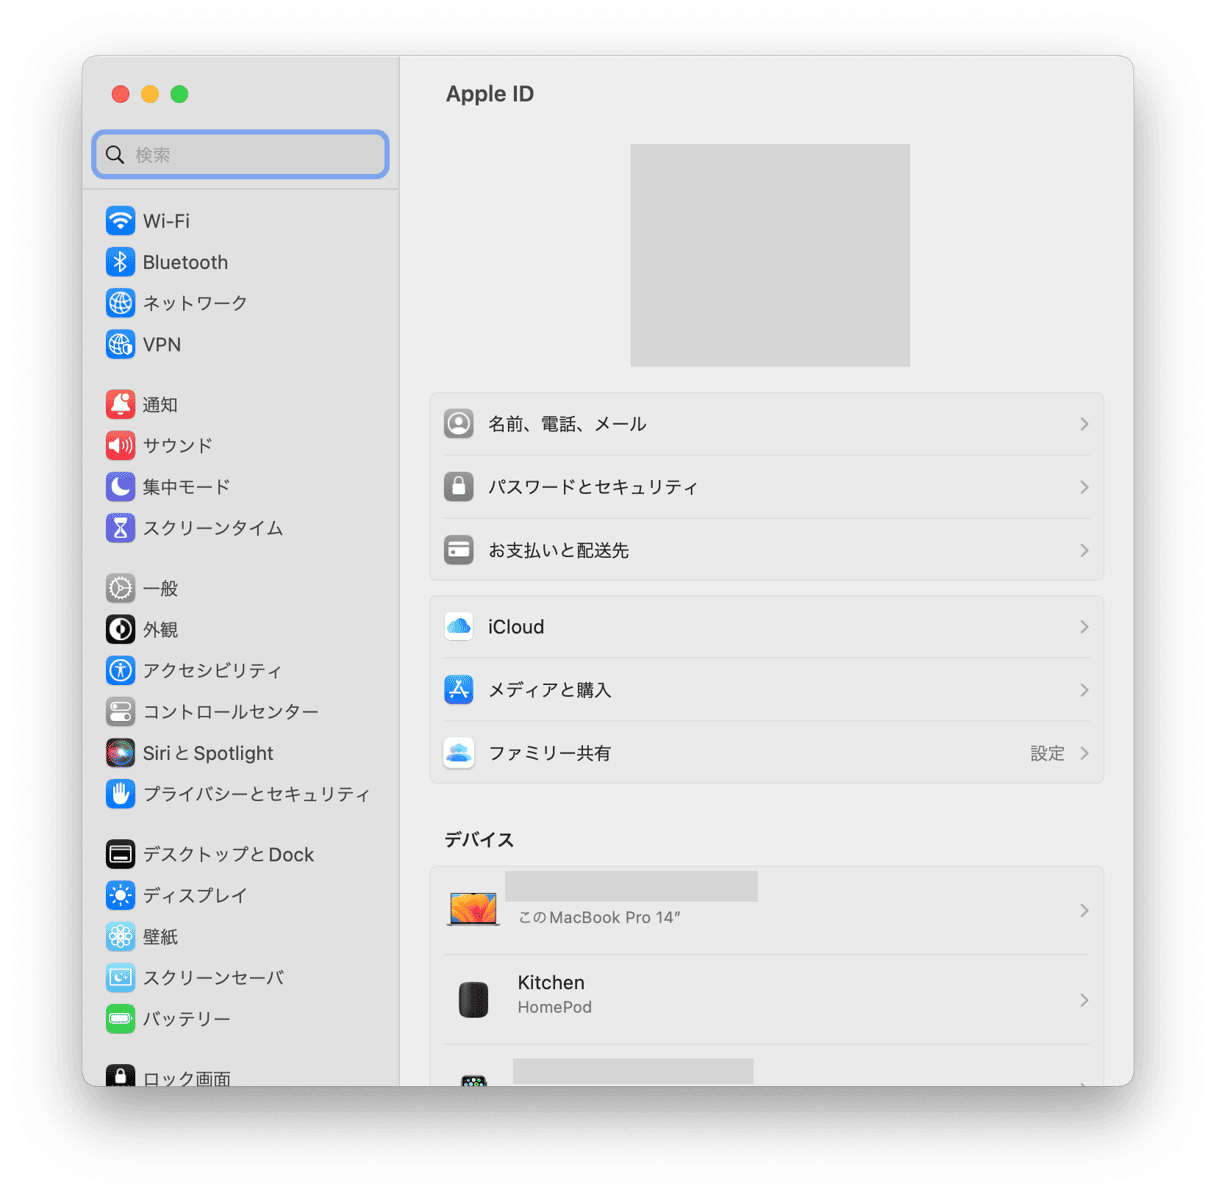
Task: Click the Kitchen HomePod device image
Action: point(473,1000)
